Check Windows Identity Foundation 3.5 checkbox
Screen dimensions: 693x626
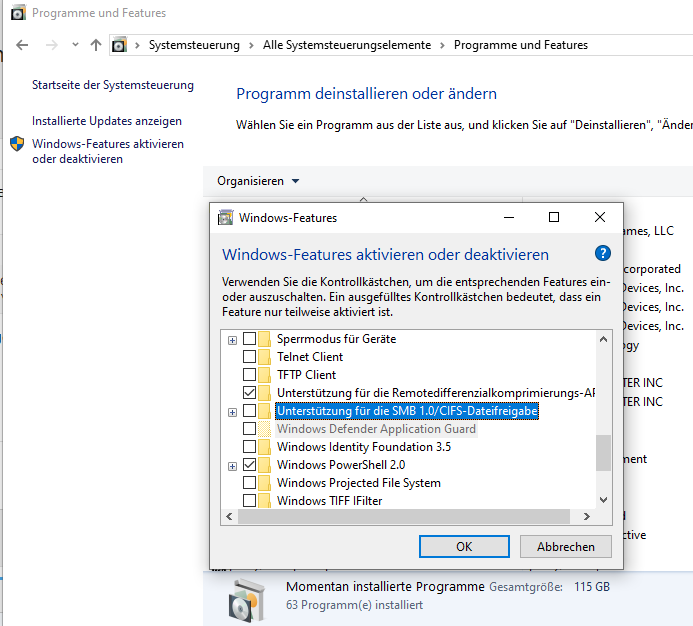coord(249,447)
